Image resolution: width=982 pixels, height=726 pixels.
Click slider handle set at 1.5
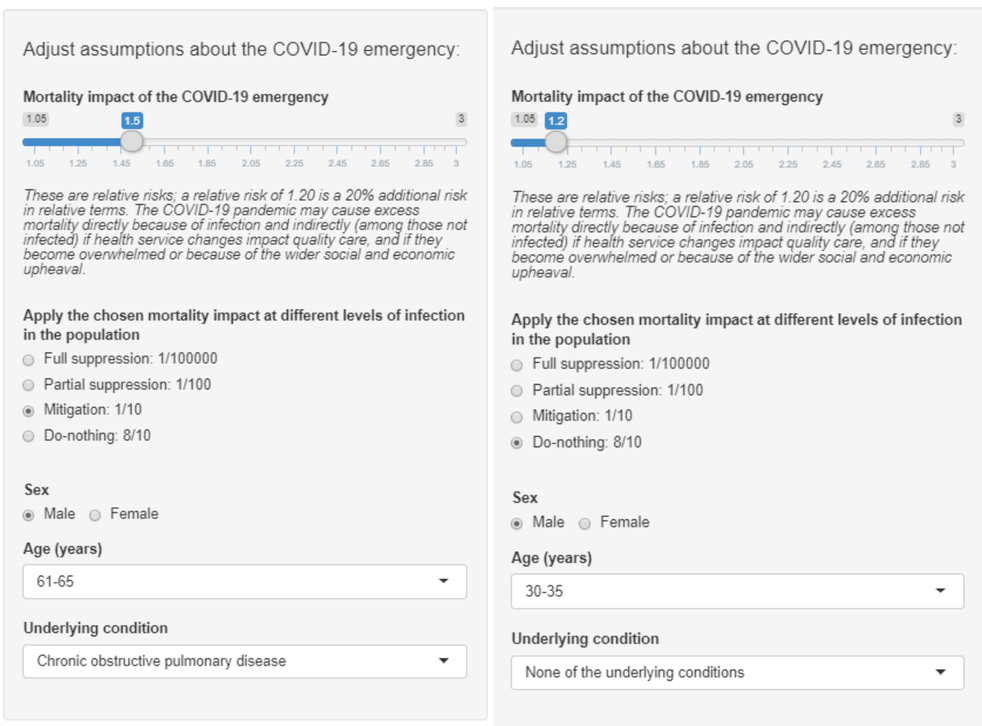point(131,142)
